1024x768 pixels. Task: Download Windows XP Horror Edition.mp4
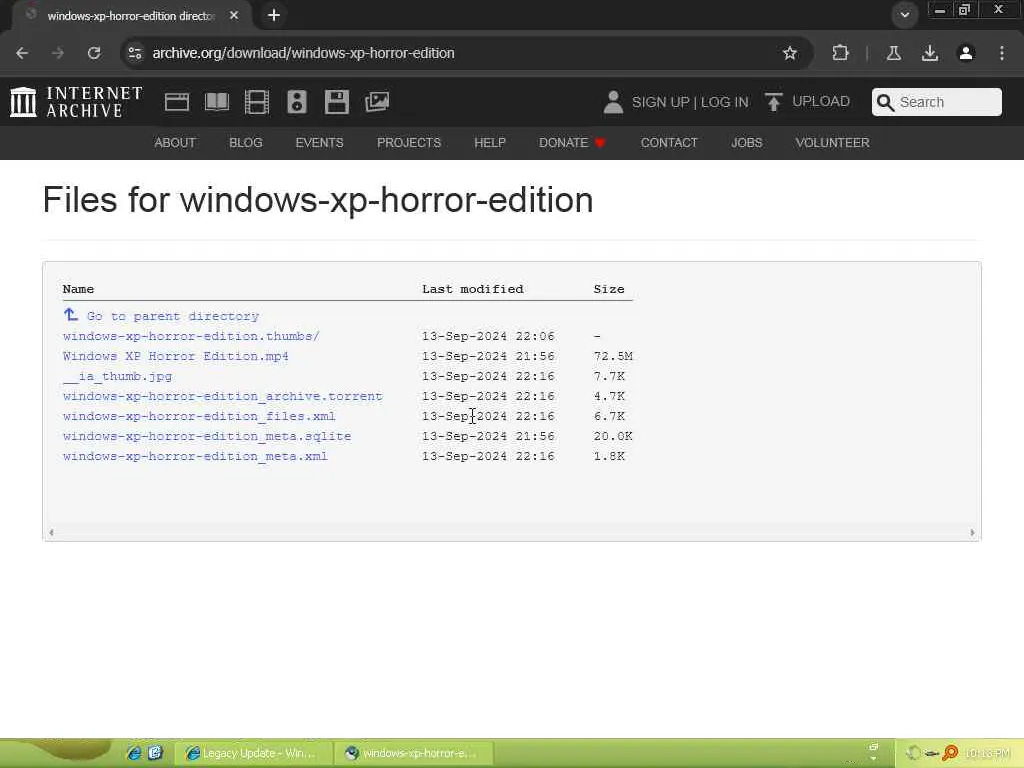point(176,357)
